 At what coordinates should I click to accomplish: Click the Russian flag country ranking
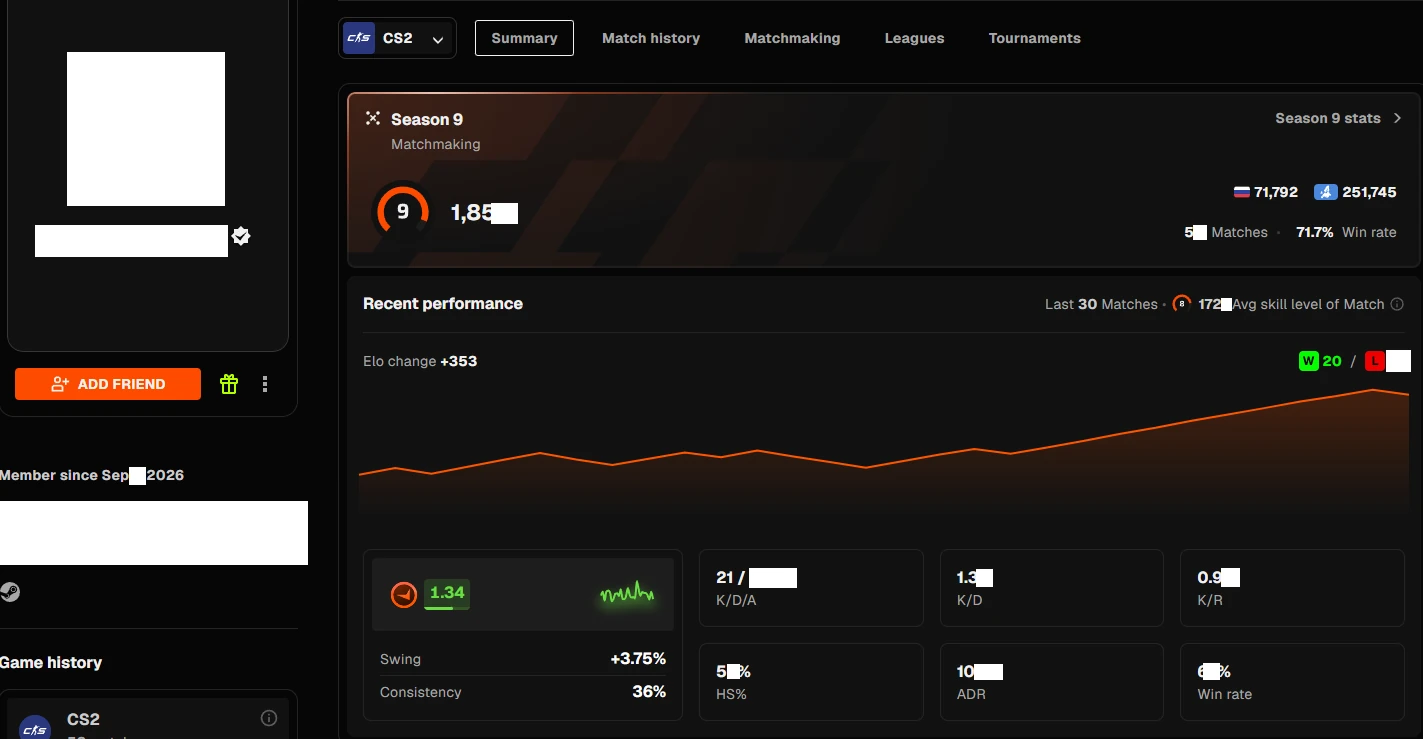click(x=1265, y=192)
